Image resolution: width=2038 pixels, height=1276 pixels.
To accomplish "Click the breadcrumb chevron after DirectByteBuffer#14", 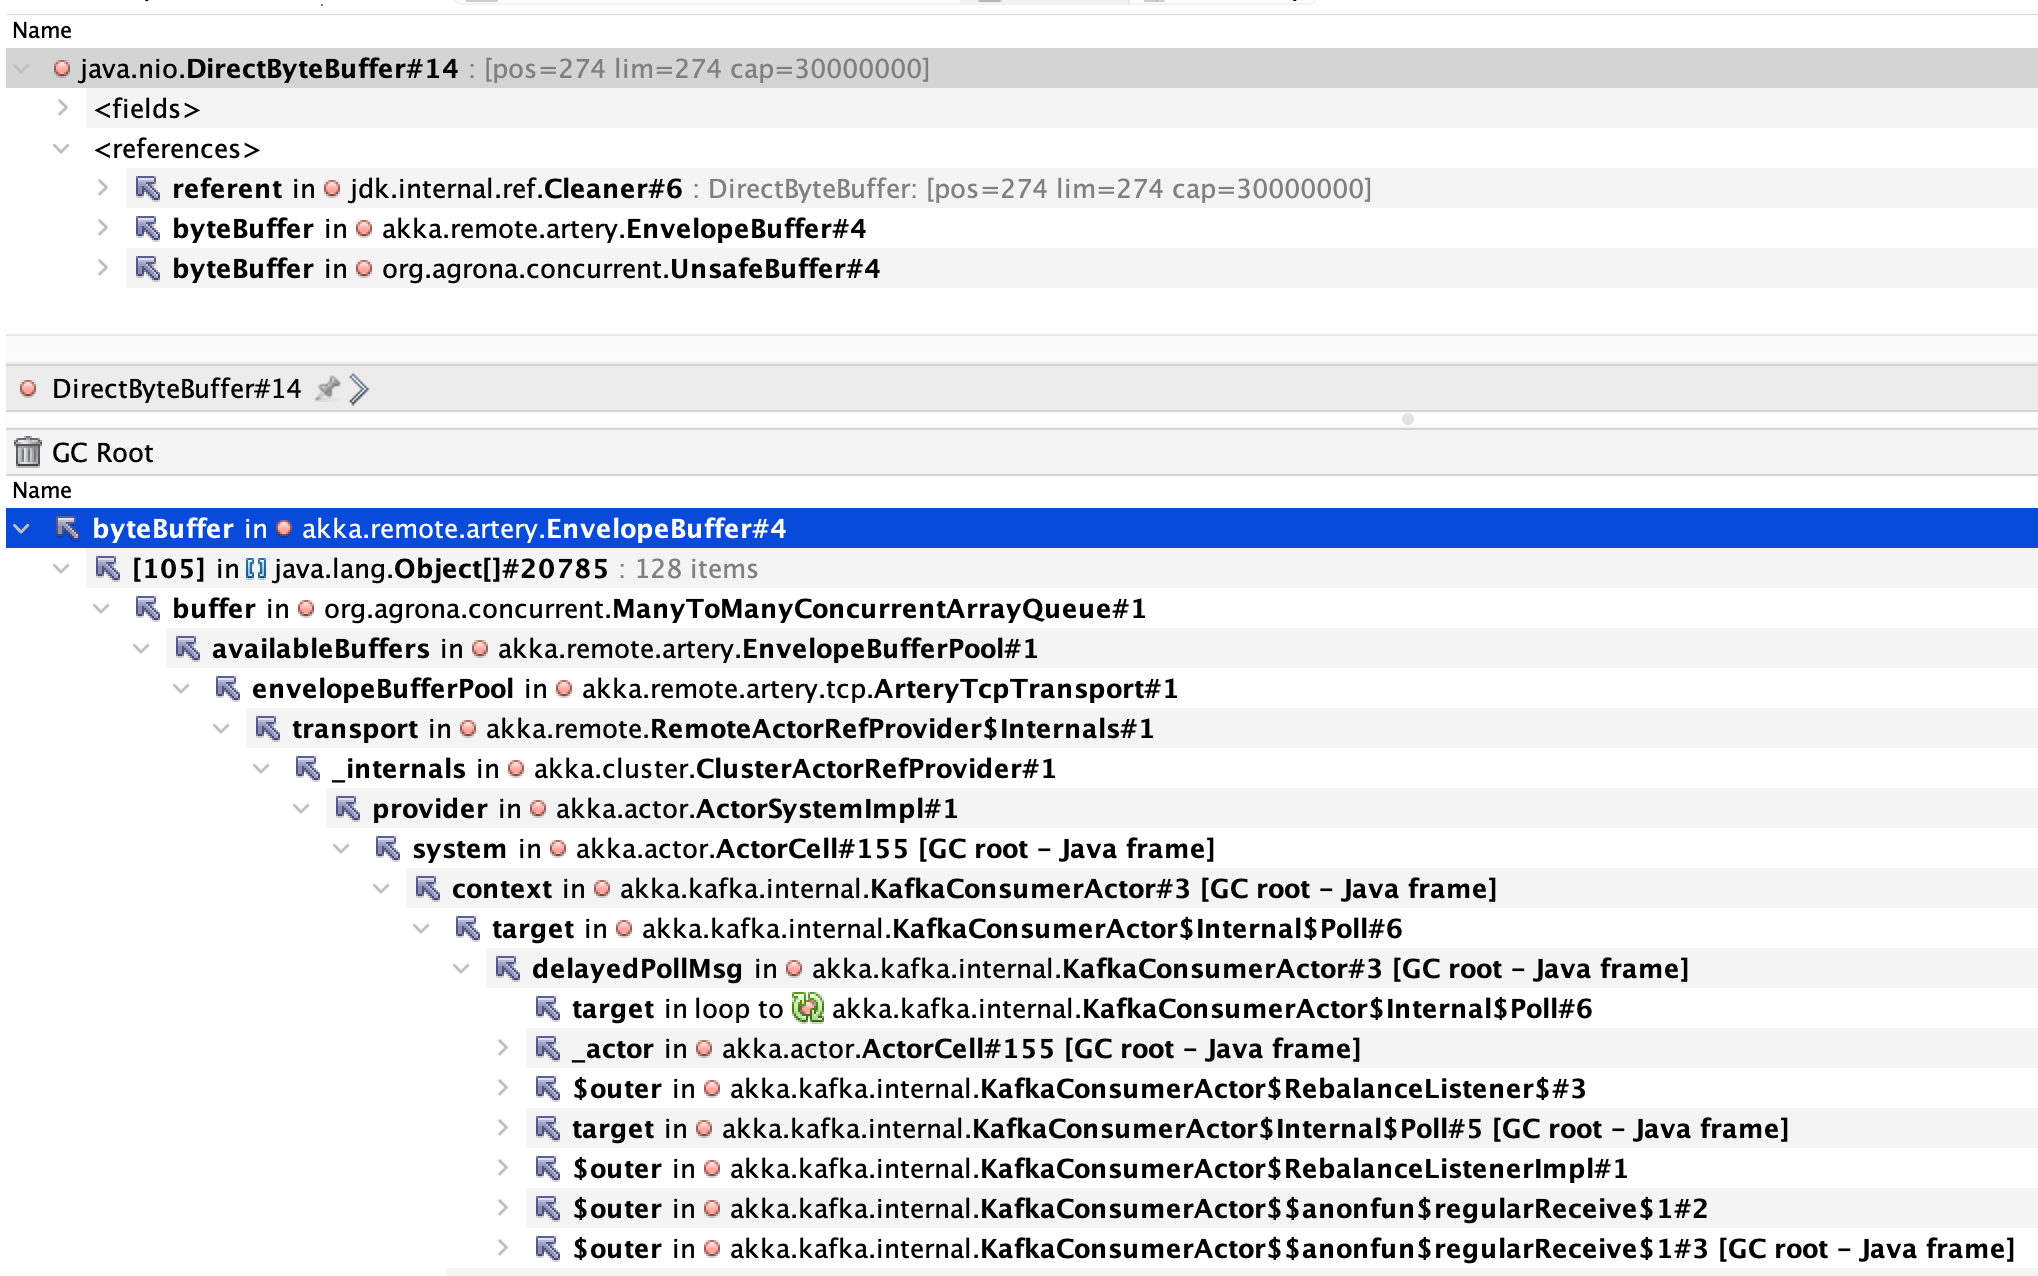I will point(359,389).
